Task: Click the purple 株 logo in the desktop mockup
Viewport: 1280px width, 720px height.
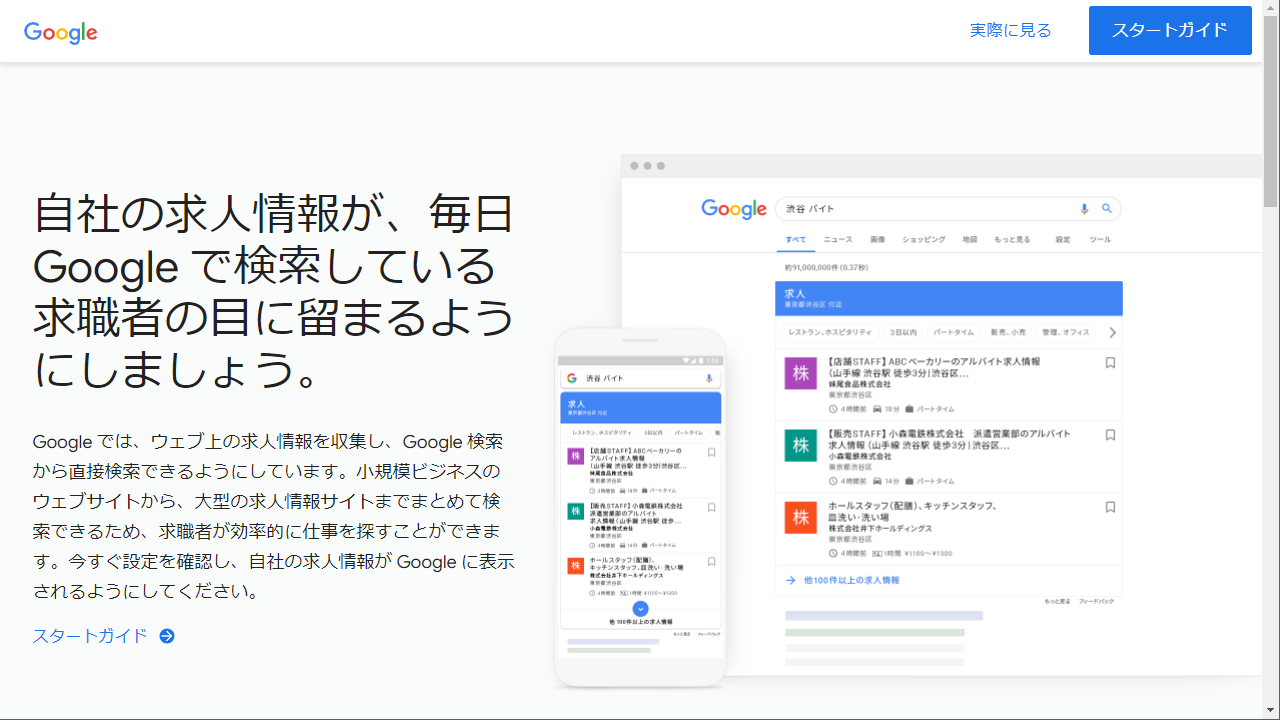Action: pyautogui.click(x=801, y=373)
